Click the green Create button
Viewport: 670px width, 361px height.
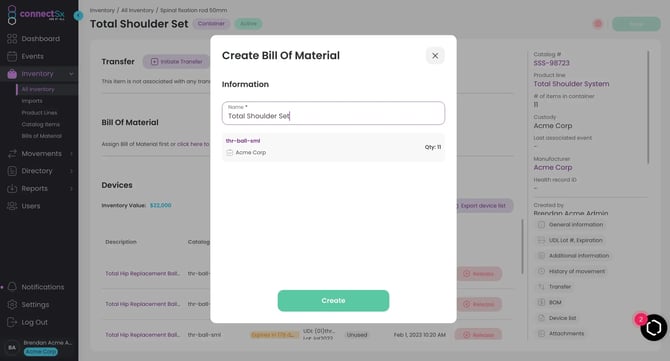[333, 301]
